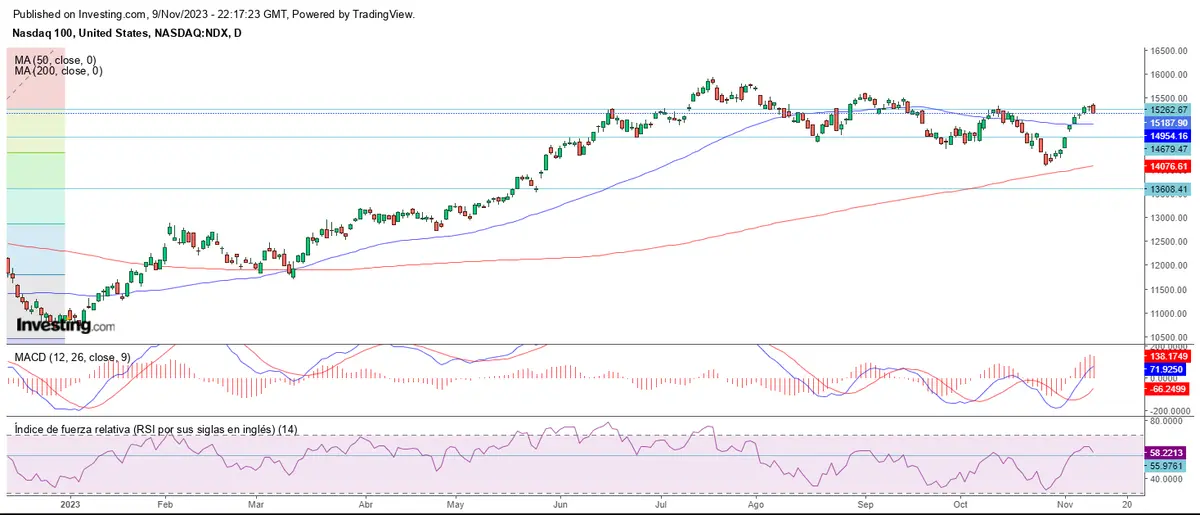Click the latest red candlestick in November

[x=1093, y=108]
